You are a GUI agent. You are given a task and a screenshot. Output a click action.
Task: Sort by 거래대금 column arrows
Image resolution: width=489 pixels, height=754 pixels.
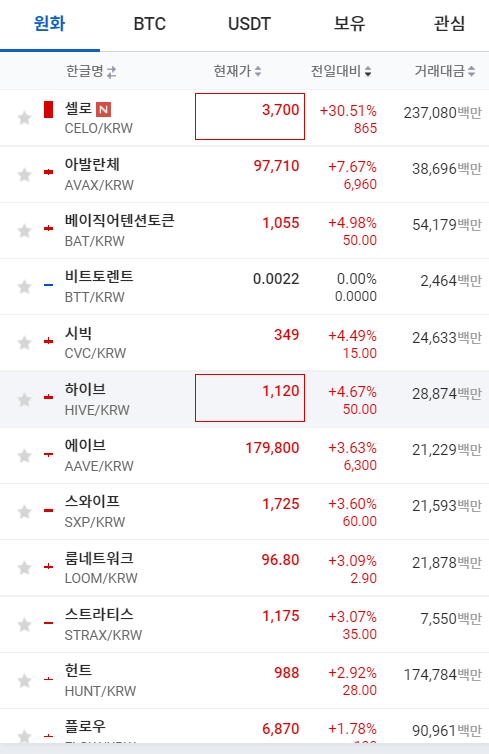click(472, 72)
